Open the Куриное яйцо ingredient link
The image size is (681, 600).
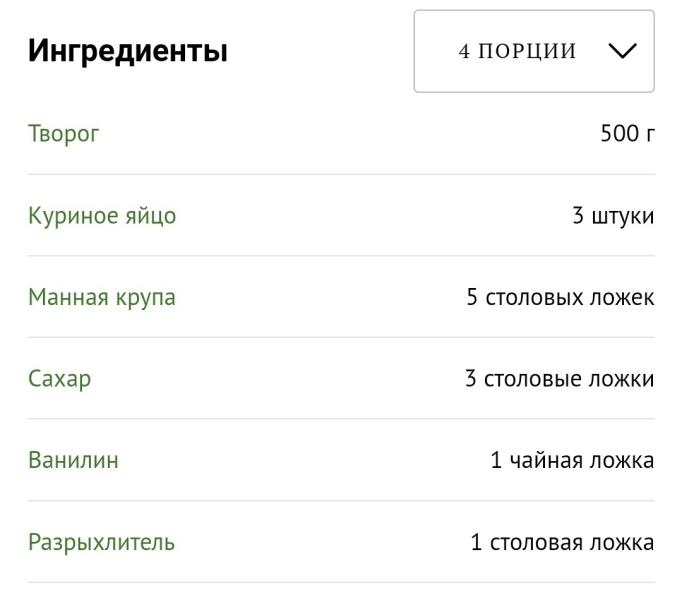pyautogui.click(x=102, y=215)
